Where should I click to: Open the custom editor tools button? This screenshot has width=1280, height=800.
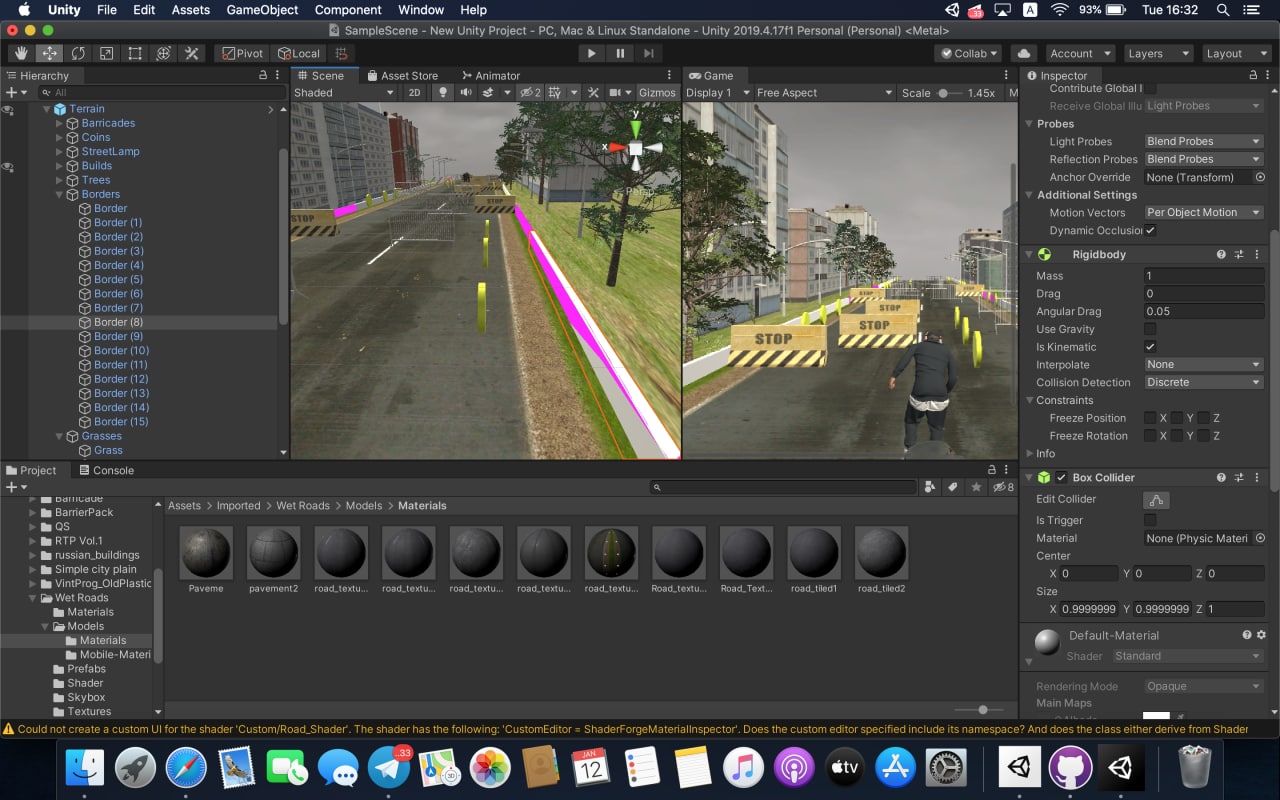(191, 53)
